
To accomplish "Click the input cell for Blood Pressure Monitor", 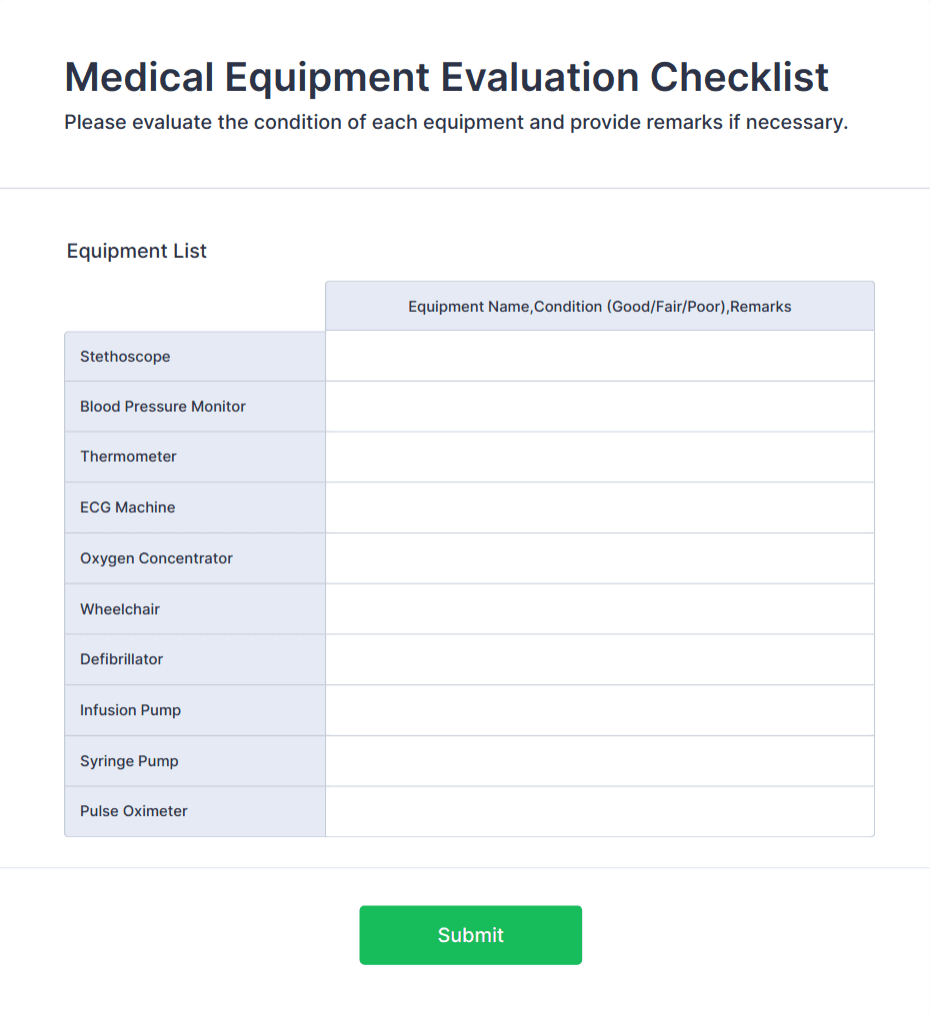I will [x=599, y=406].
